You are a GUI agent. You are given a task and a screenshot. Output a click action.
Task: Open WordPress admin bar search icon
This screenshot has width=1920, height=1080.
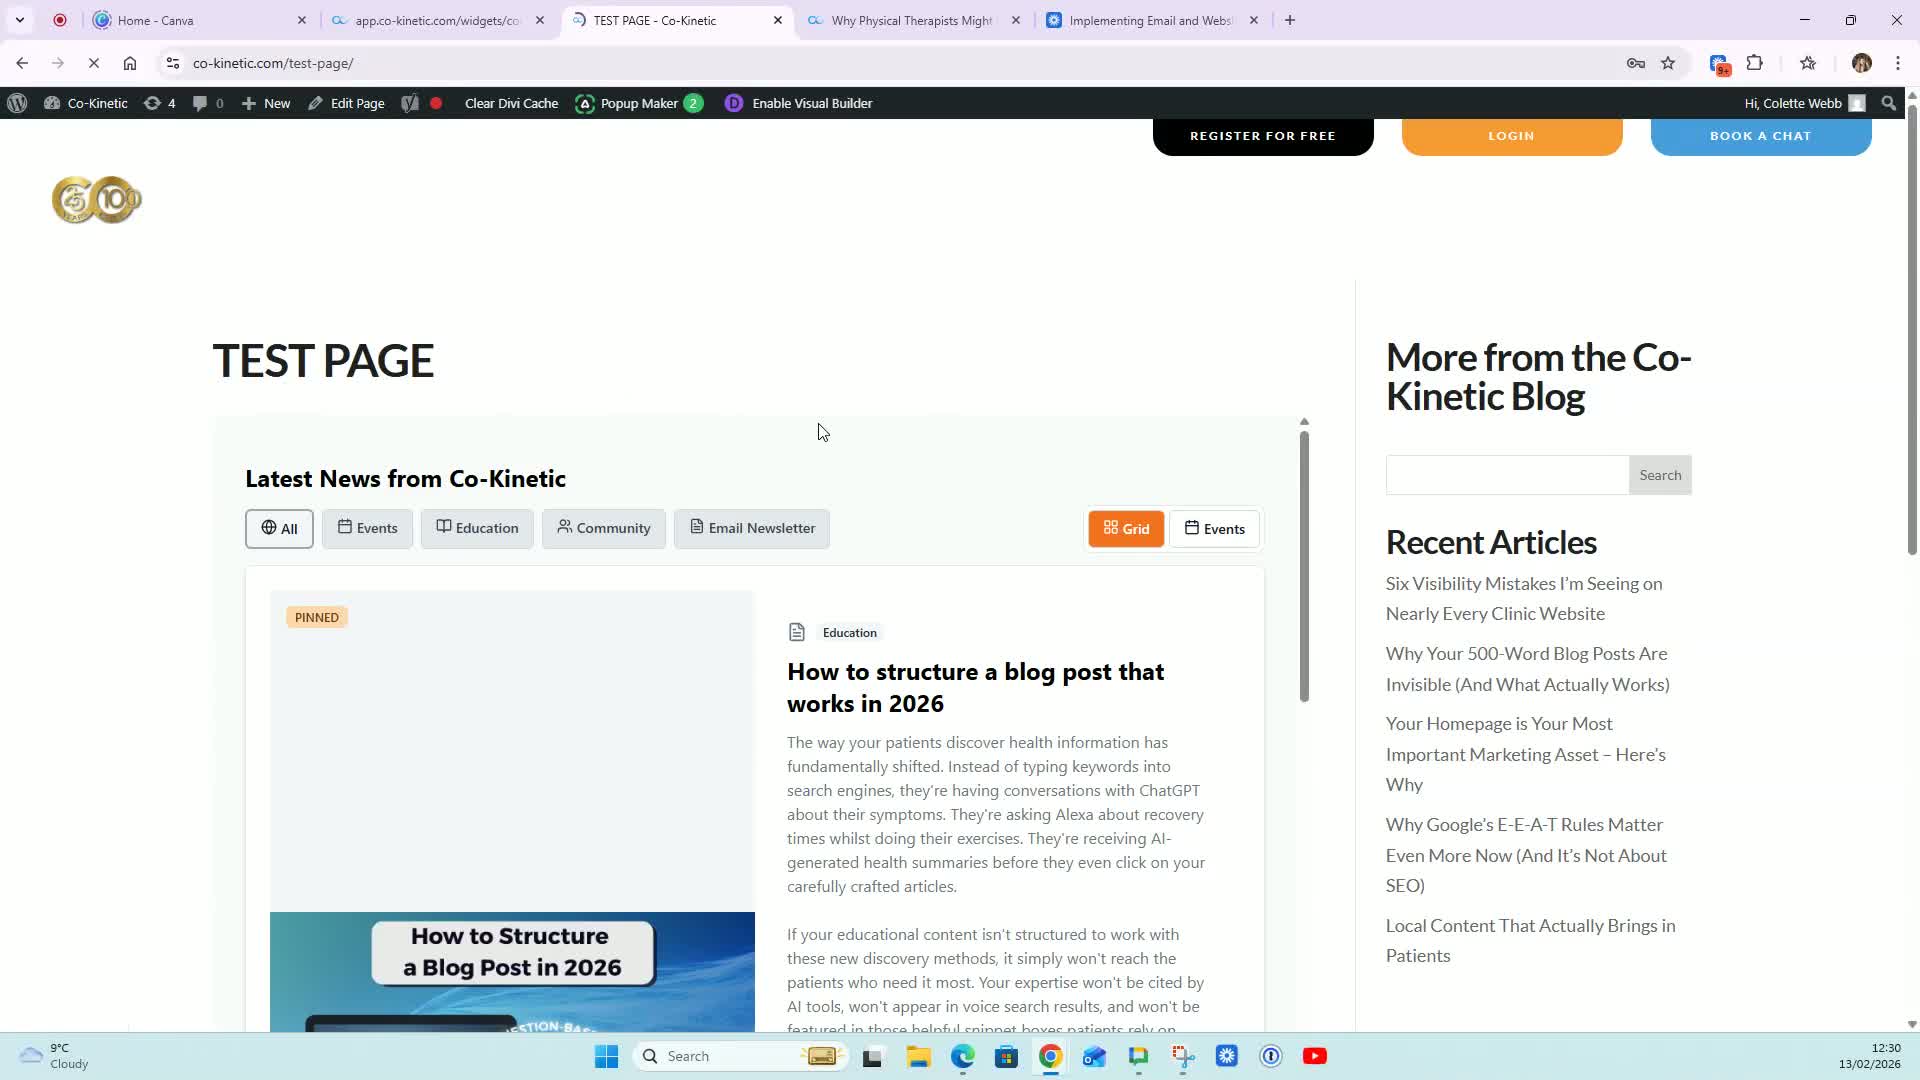coord(1888,103)
